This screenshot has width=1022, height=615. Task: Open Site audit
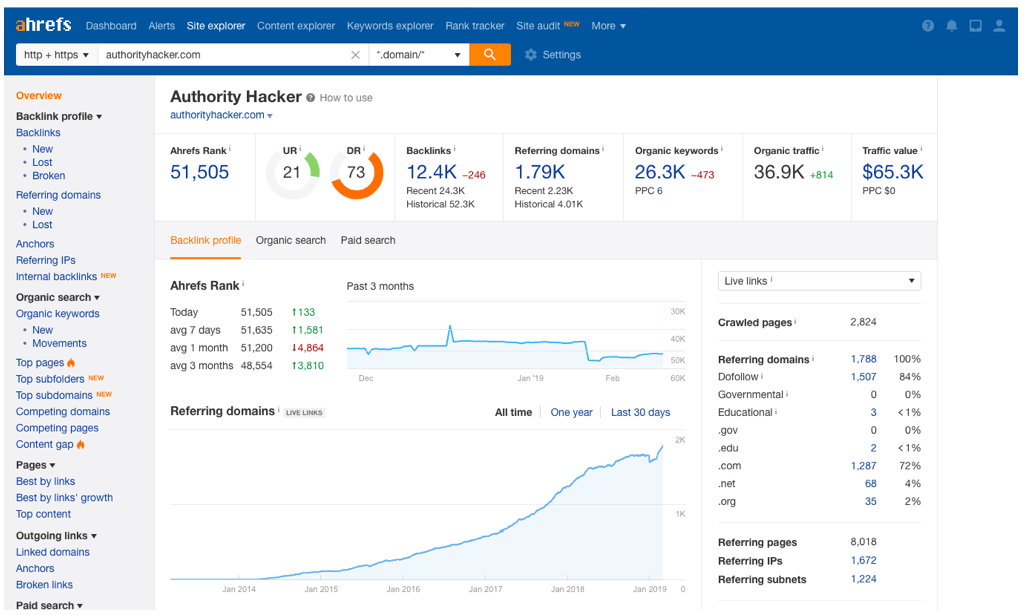point(538,26)
